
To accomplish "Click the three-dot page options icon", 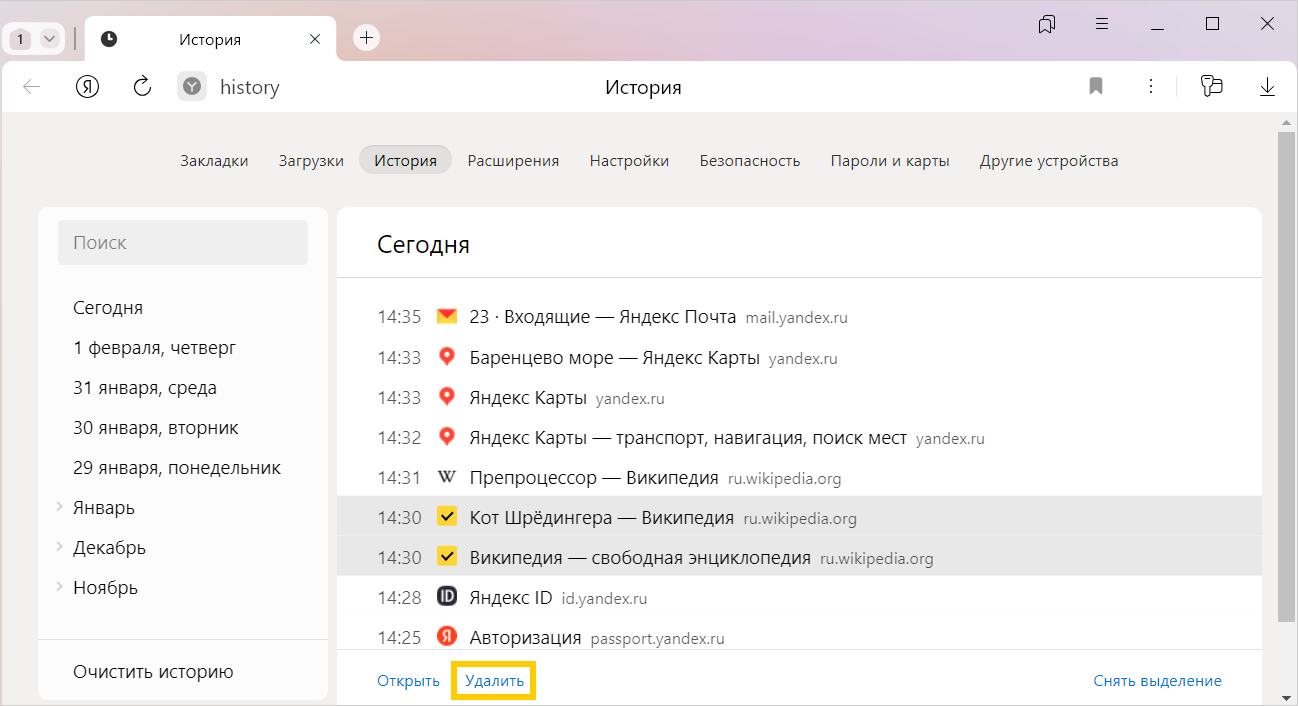I will tap(1151, 87).
